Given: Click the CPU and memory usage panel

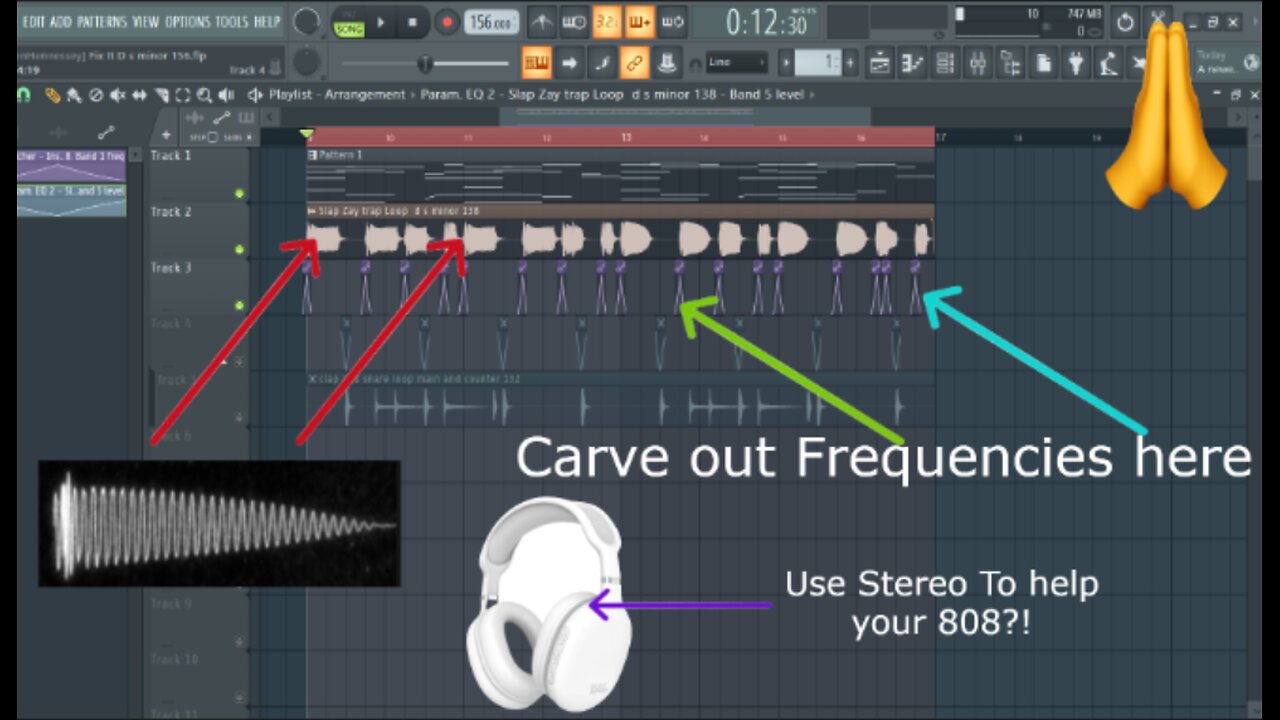Looking at the screenshot, I should point(1029,22).
